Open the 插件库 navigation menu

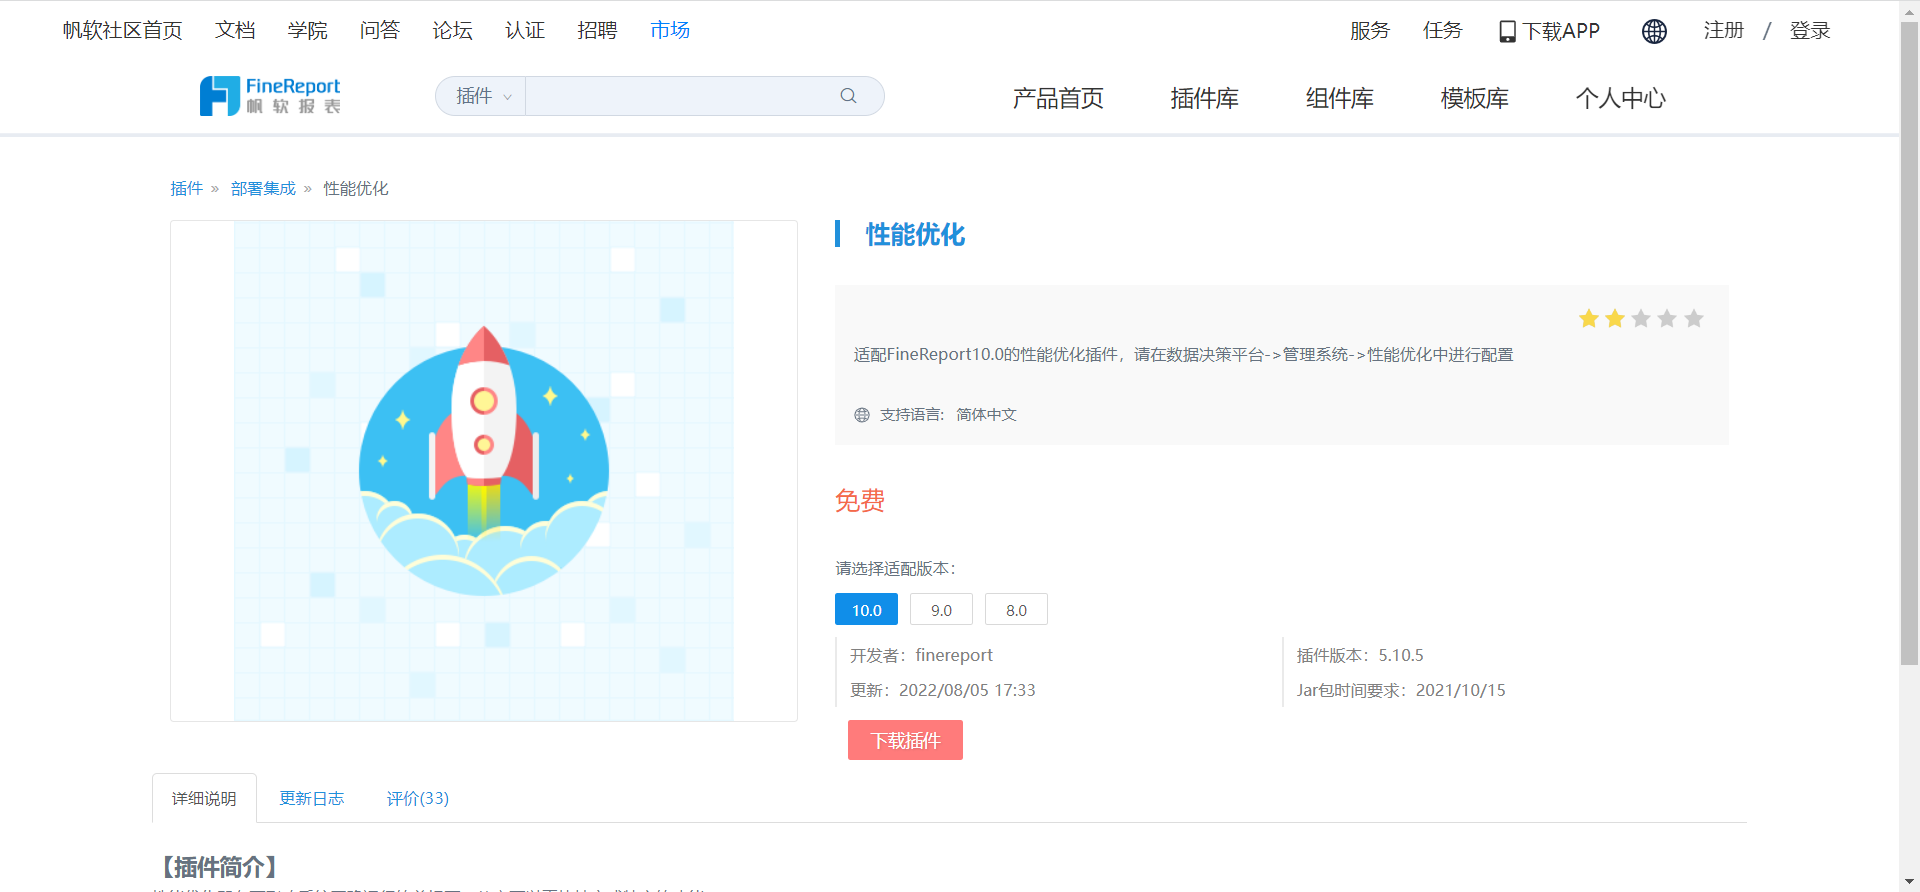coord(1204,98)
